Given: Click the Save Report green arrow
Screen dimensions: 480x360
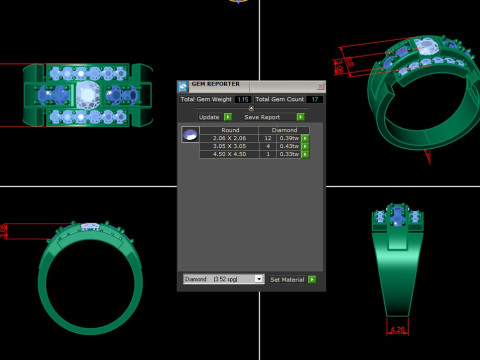Looking at the screenshot, I should click(x=300, y=117).
